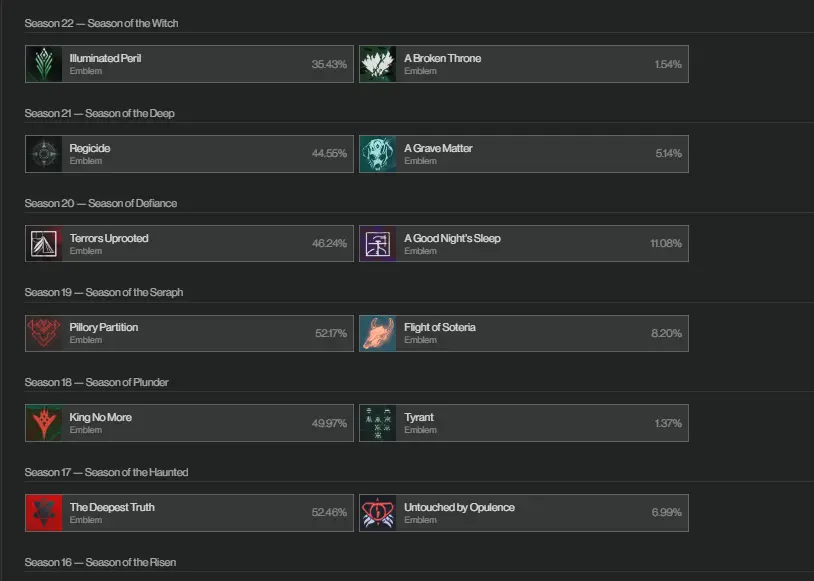814x581 pixels.
Task: Open the Illuminated Peril emblem title
Action: coord(105,58)
